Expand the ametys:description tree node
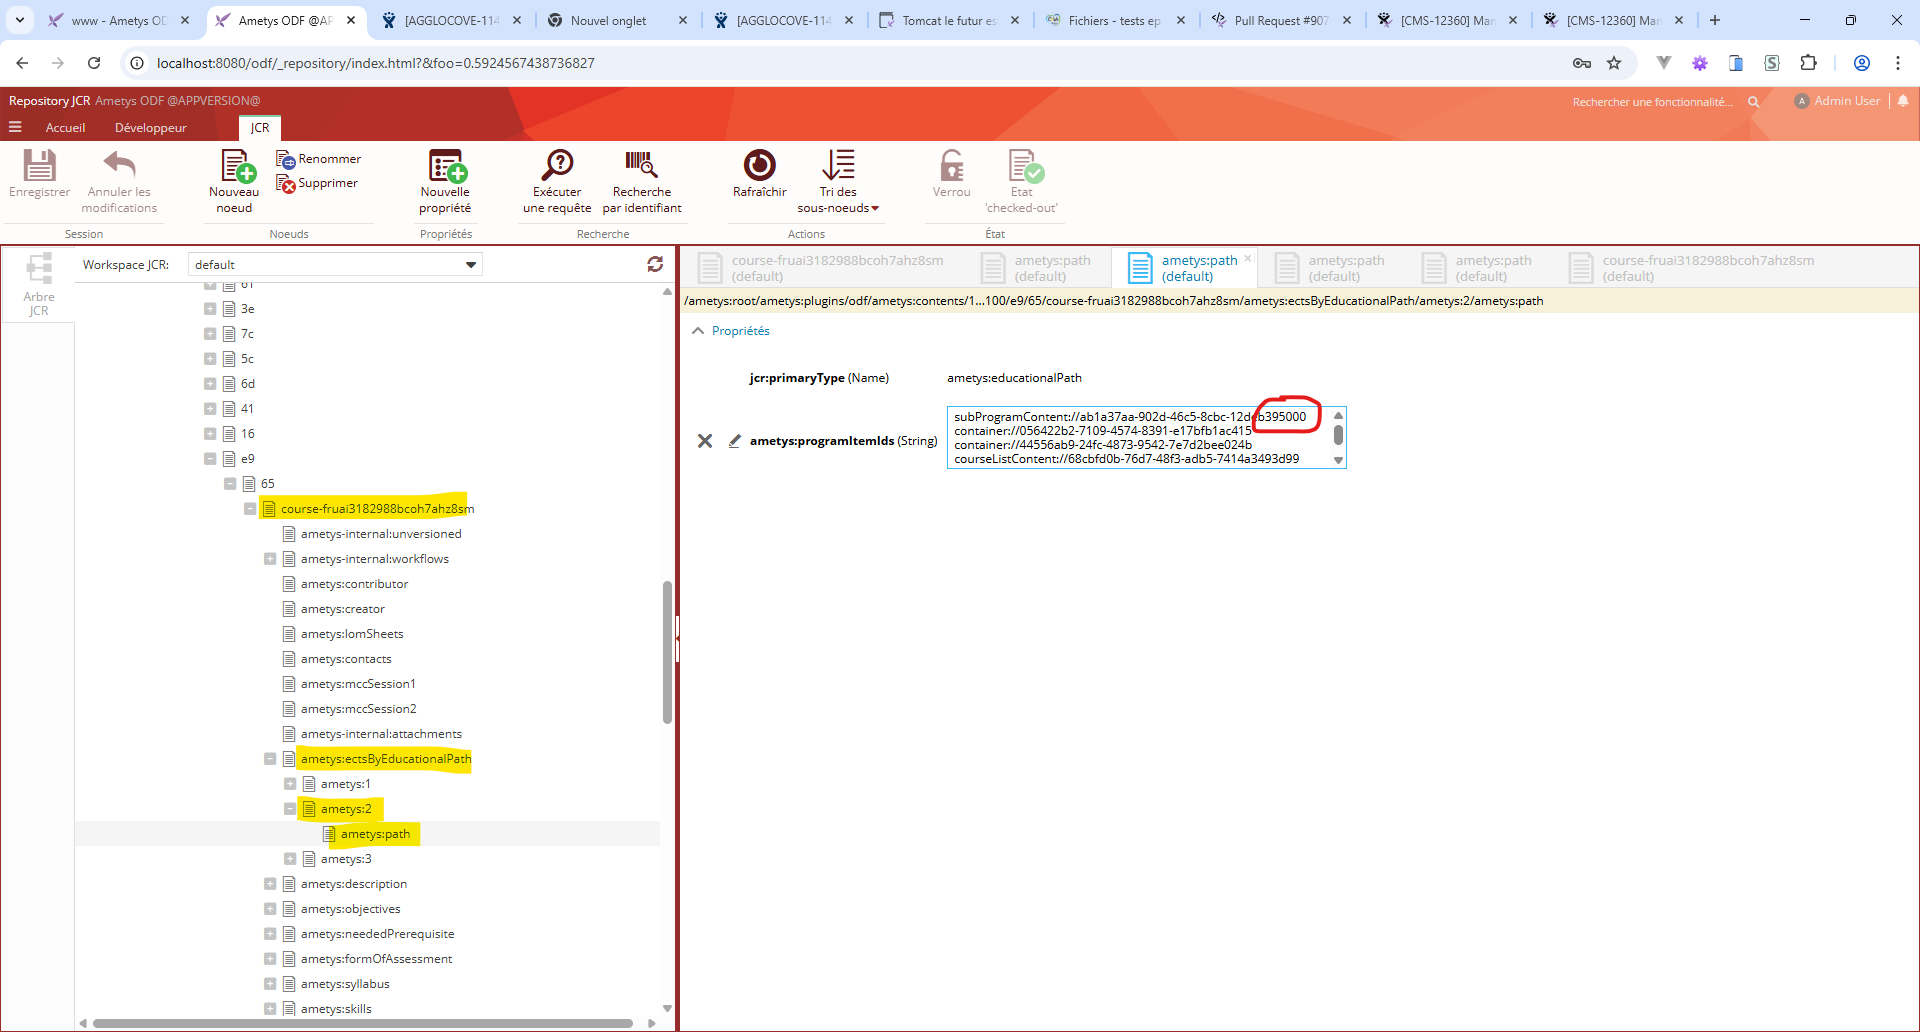The width and height of the screenshot is (1920, 1032). tap(270, 884)
